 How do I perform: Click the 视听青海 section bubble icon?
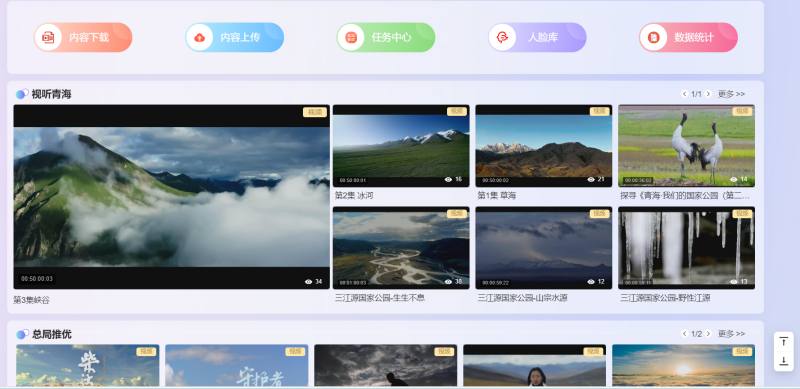click(22, 94)
